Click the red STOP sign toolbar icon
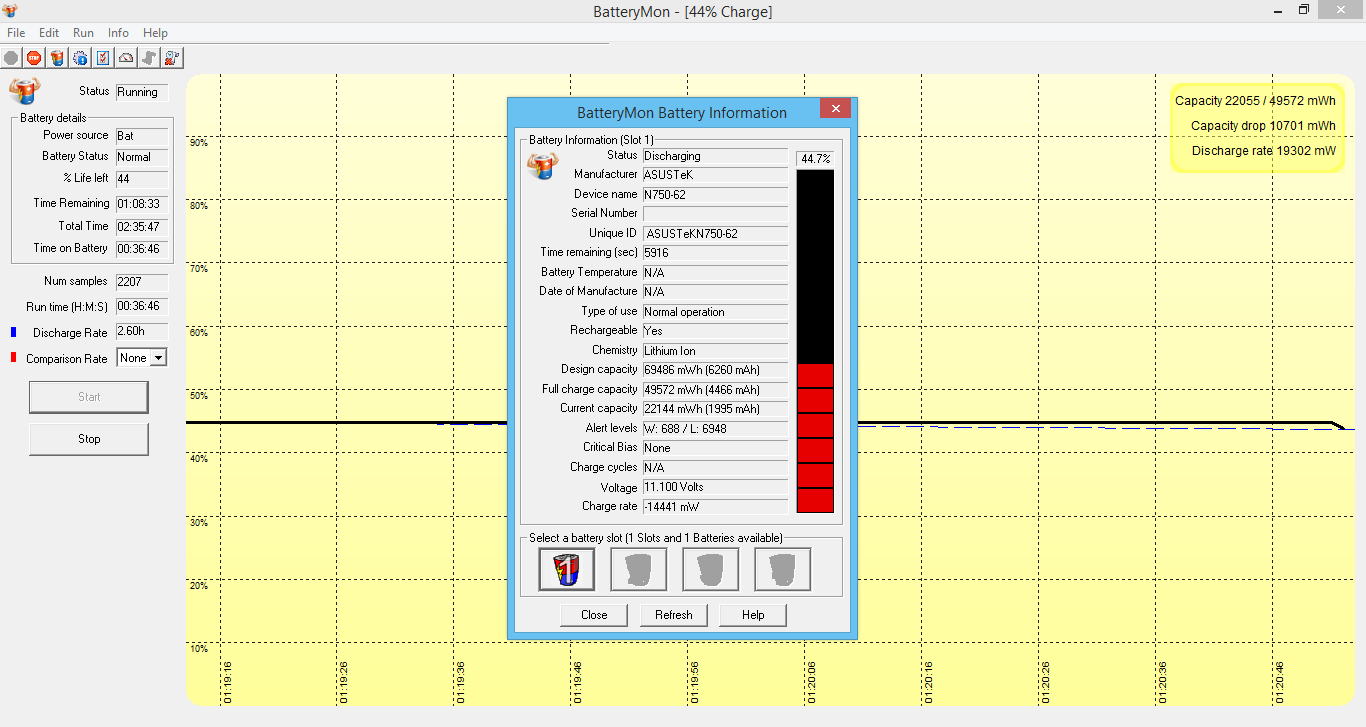Screen dimensions: 1366x727 [34, 58]
